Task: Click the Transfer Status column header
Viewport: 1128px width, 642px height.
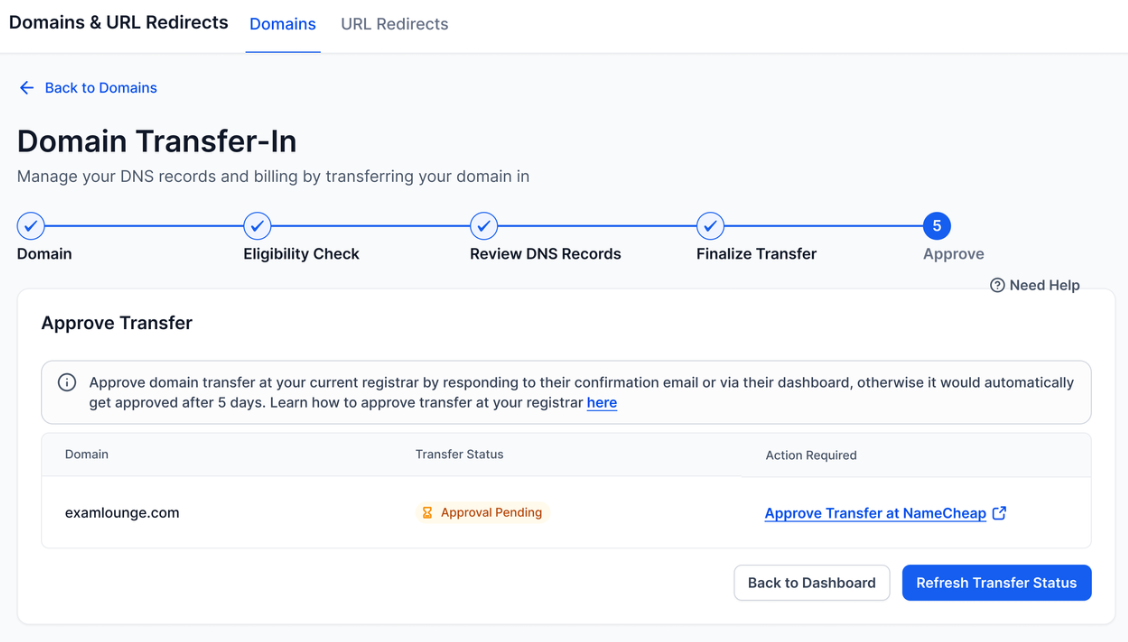Action: click(459, 454)
